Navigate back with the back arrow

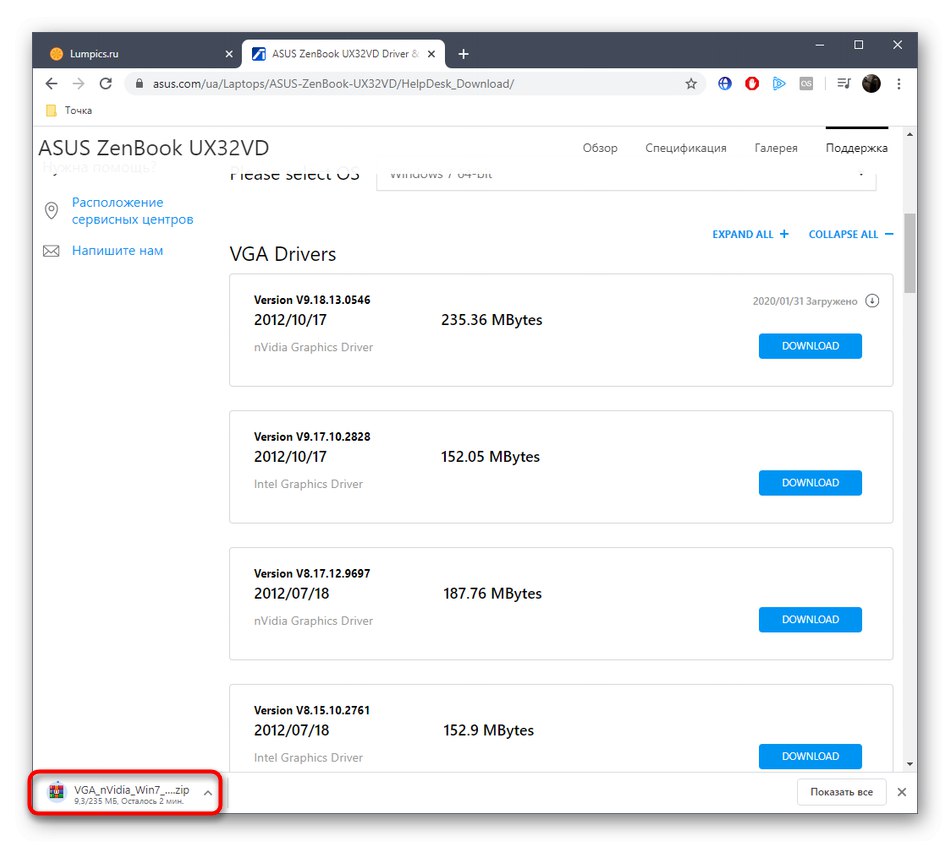coord(51,84)
